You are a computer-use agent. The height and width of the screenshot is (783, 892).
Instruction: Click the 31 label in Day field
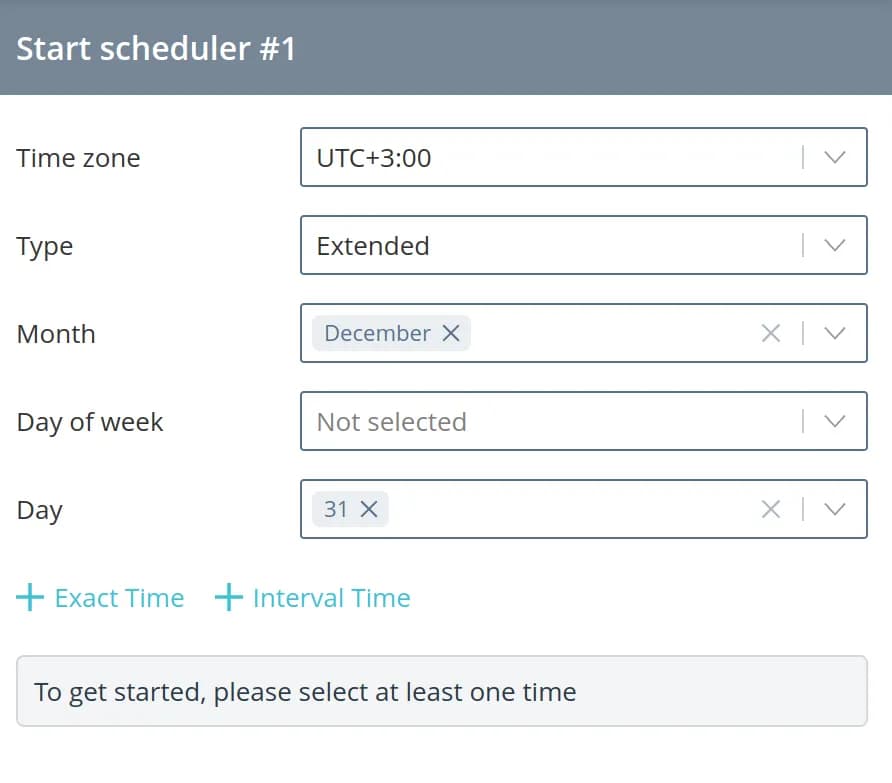click(336, 509)
